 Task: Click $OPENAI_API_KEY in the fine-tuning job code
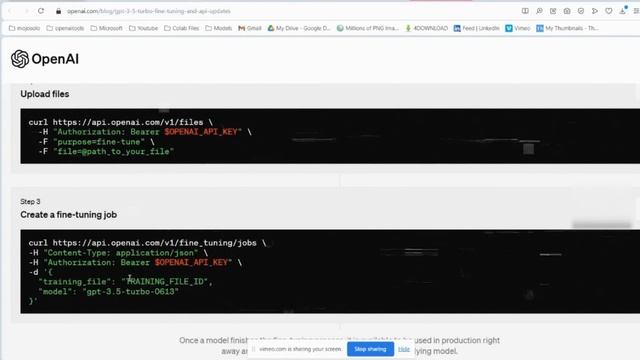(191, 262)
